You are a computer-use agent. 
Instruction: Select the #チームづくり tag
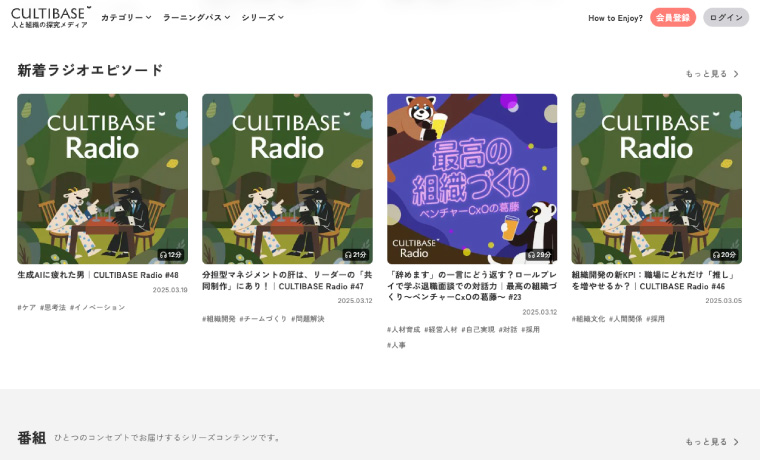click(x=263, y=318)
